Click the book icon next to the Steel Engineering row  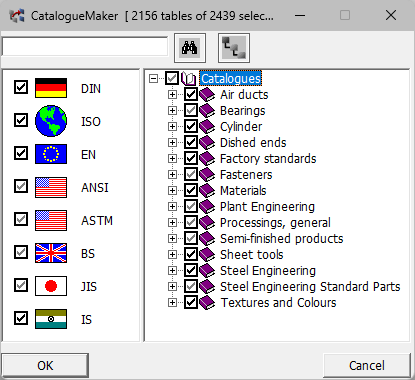click(207, 271)
